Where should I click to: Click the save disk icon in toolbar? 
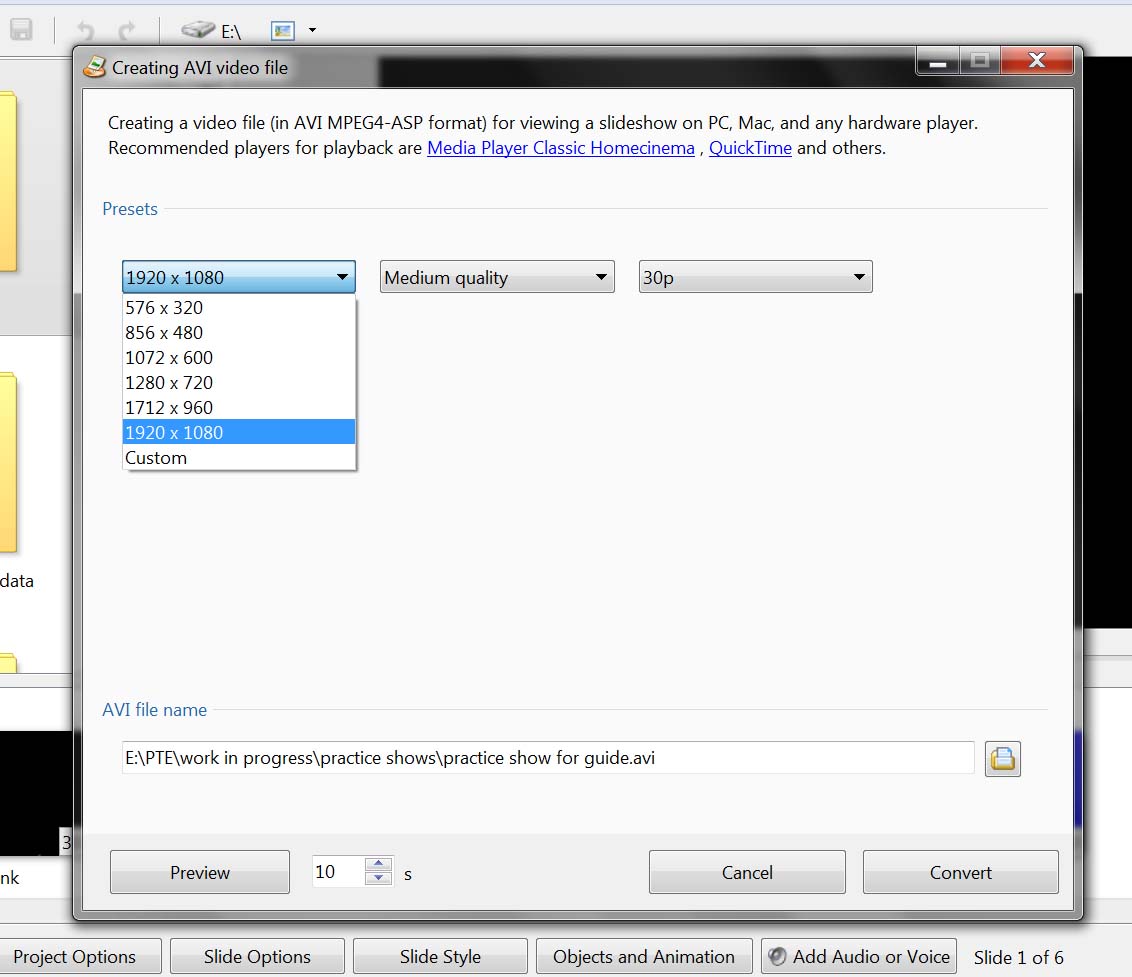21,30
